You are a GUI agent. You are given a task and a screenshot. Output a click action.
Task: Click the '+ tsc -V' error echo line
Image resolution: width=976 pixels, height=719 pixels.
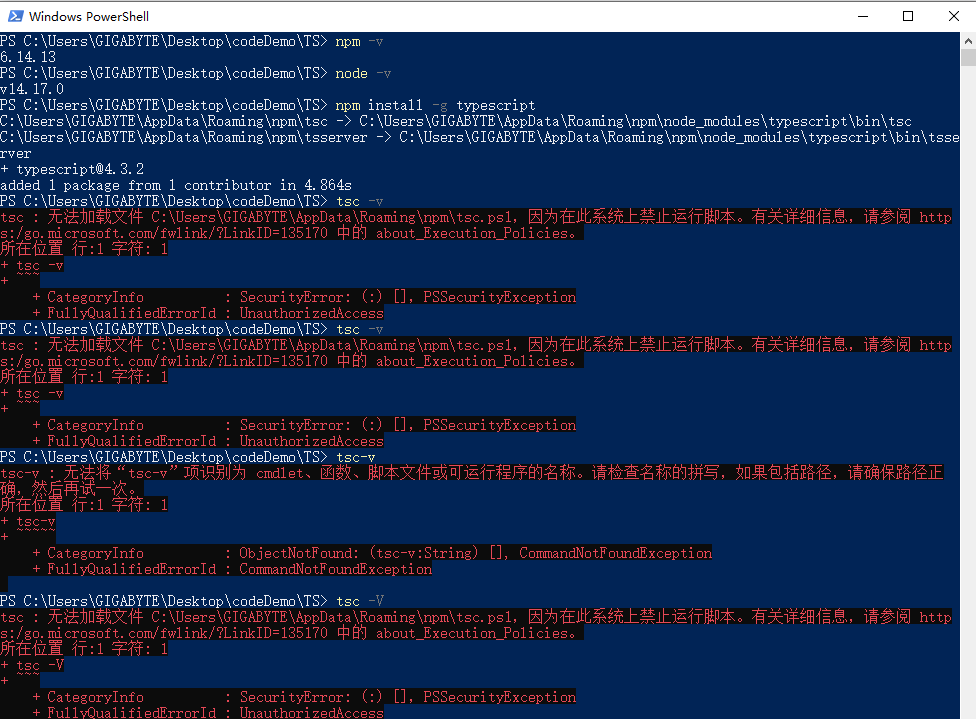pos(32,665)
